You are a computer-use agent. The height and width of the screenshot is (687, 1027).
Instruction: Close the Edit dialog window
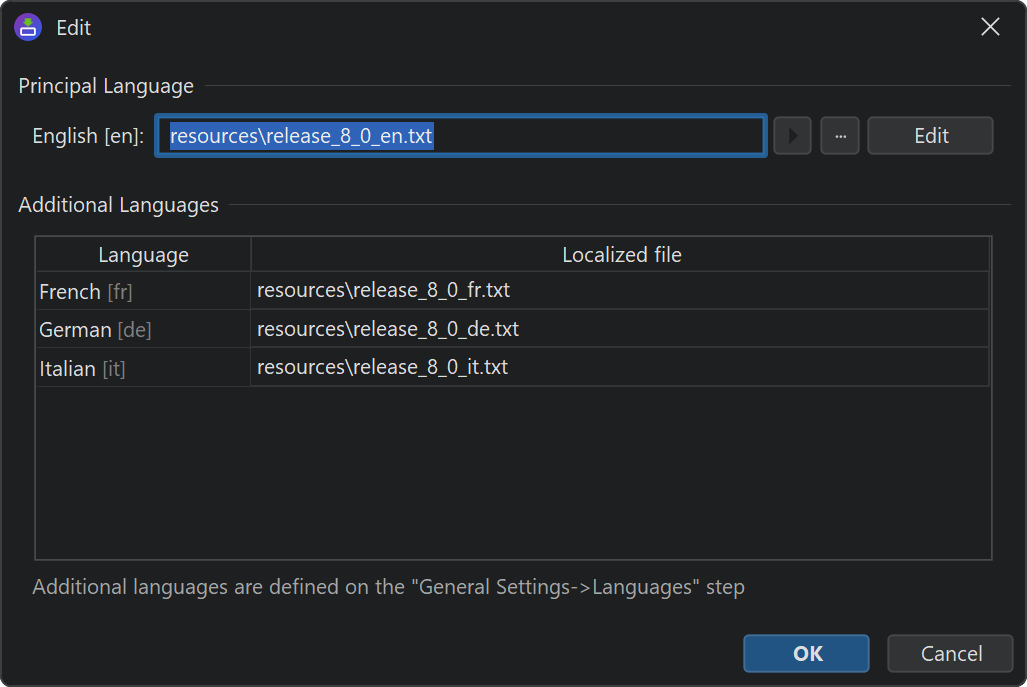[990, 27]
